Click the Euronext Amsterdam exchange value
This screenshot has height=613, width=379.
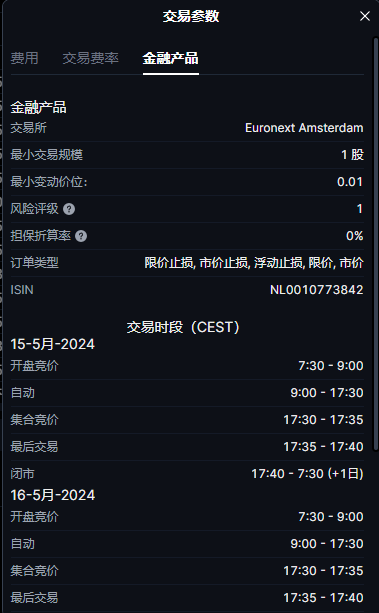coord(304,128)
